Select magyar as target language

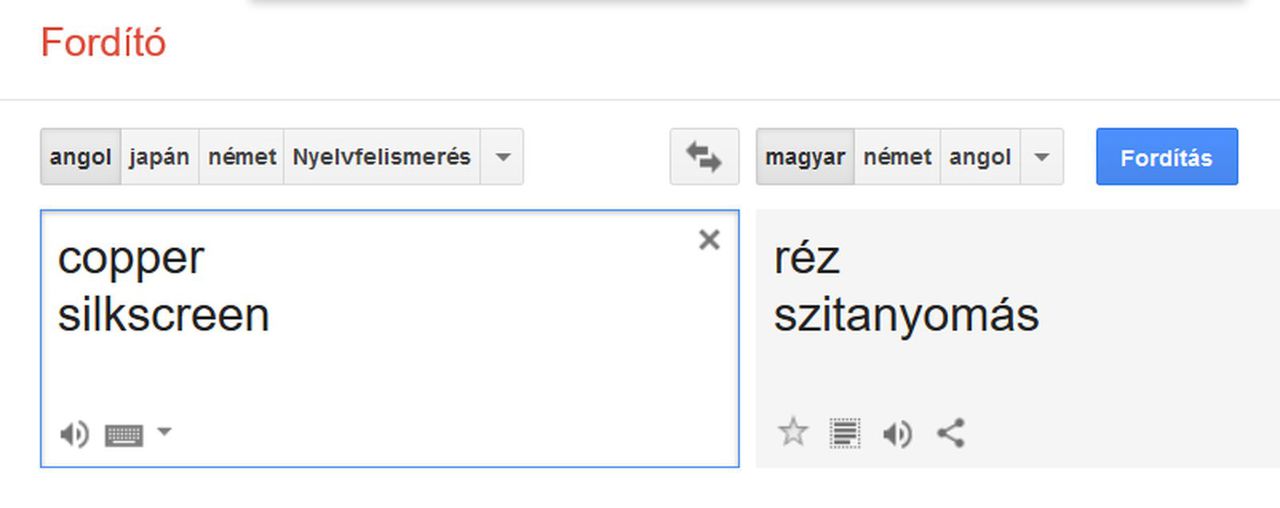tap(805, 157)
